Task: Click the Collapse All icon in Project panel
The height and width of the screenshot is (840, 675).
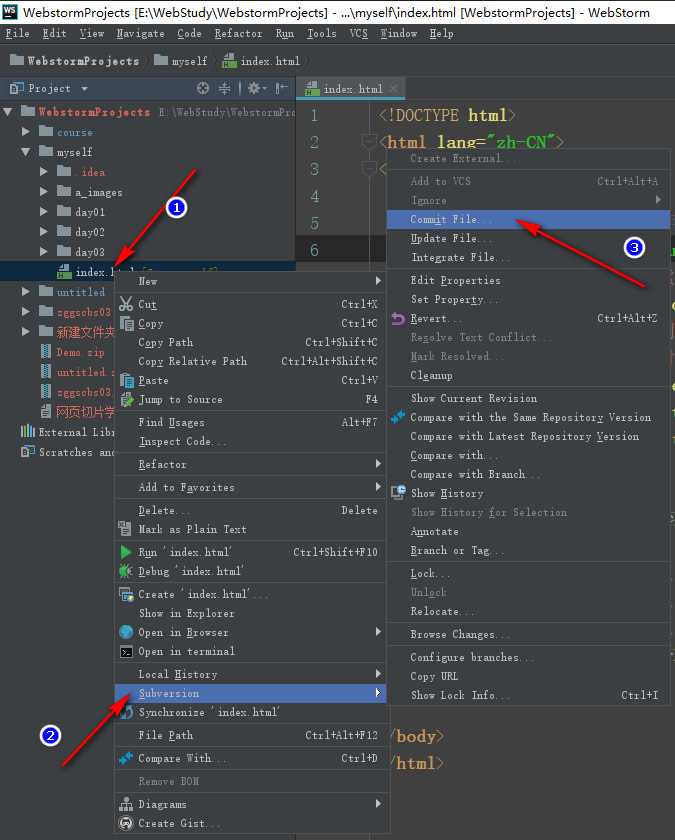Action: pos(225,88)
